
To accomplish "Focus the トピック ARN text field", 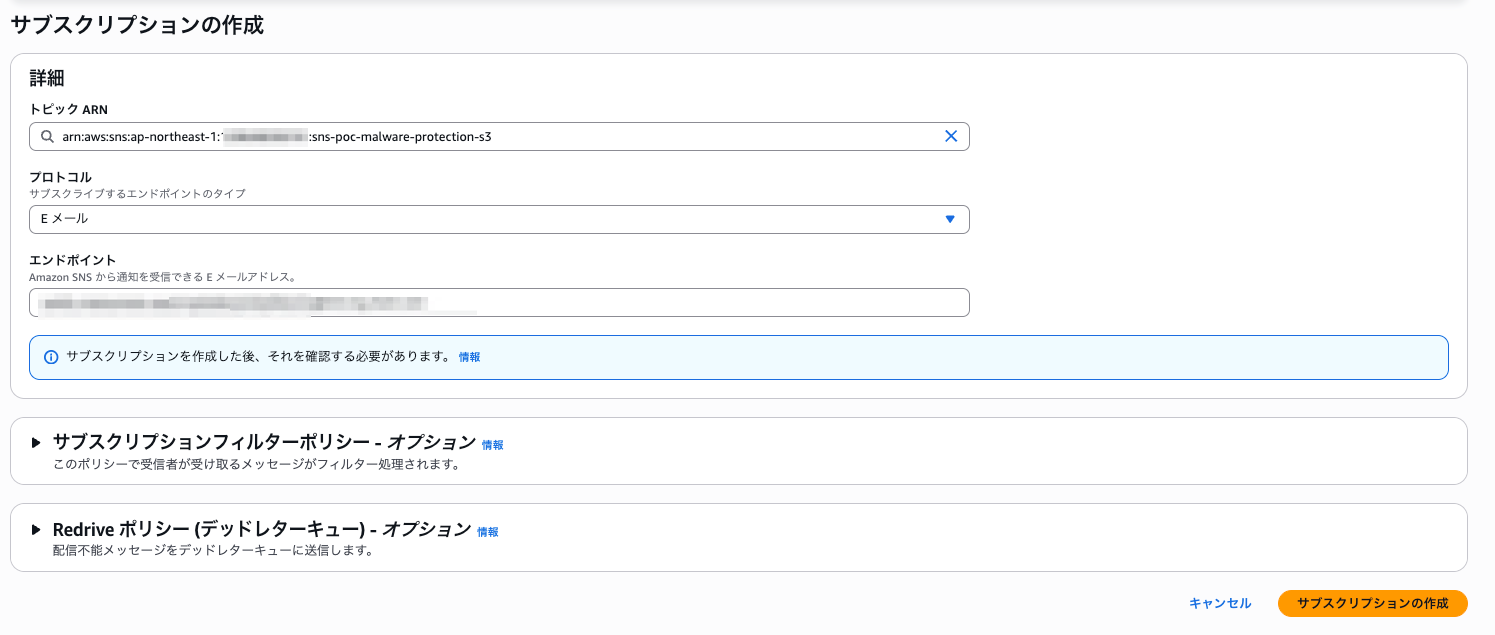I will 500,137.
